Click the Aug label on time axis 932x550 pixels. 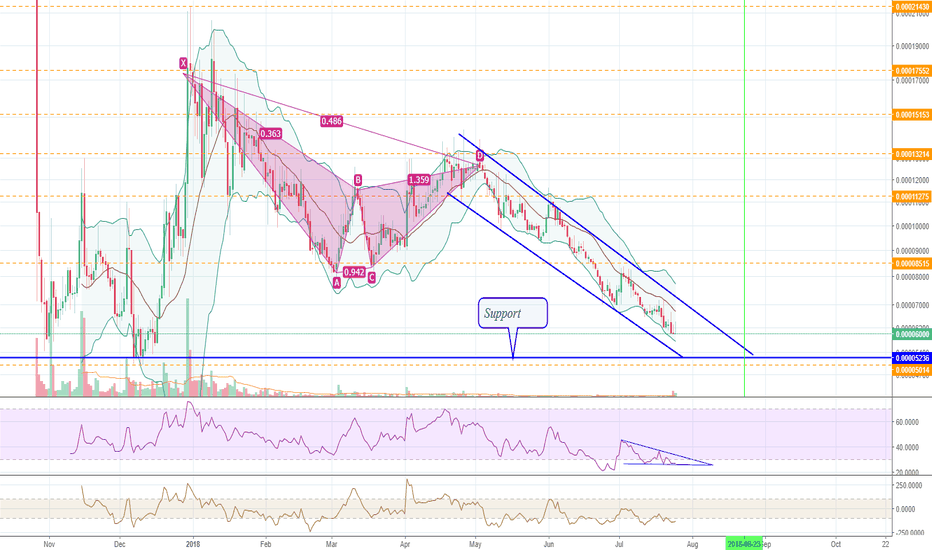[692, 543]
